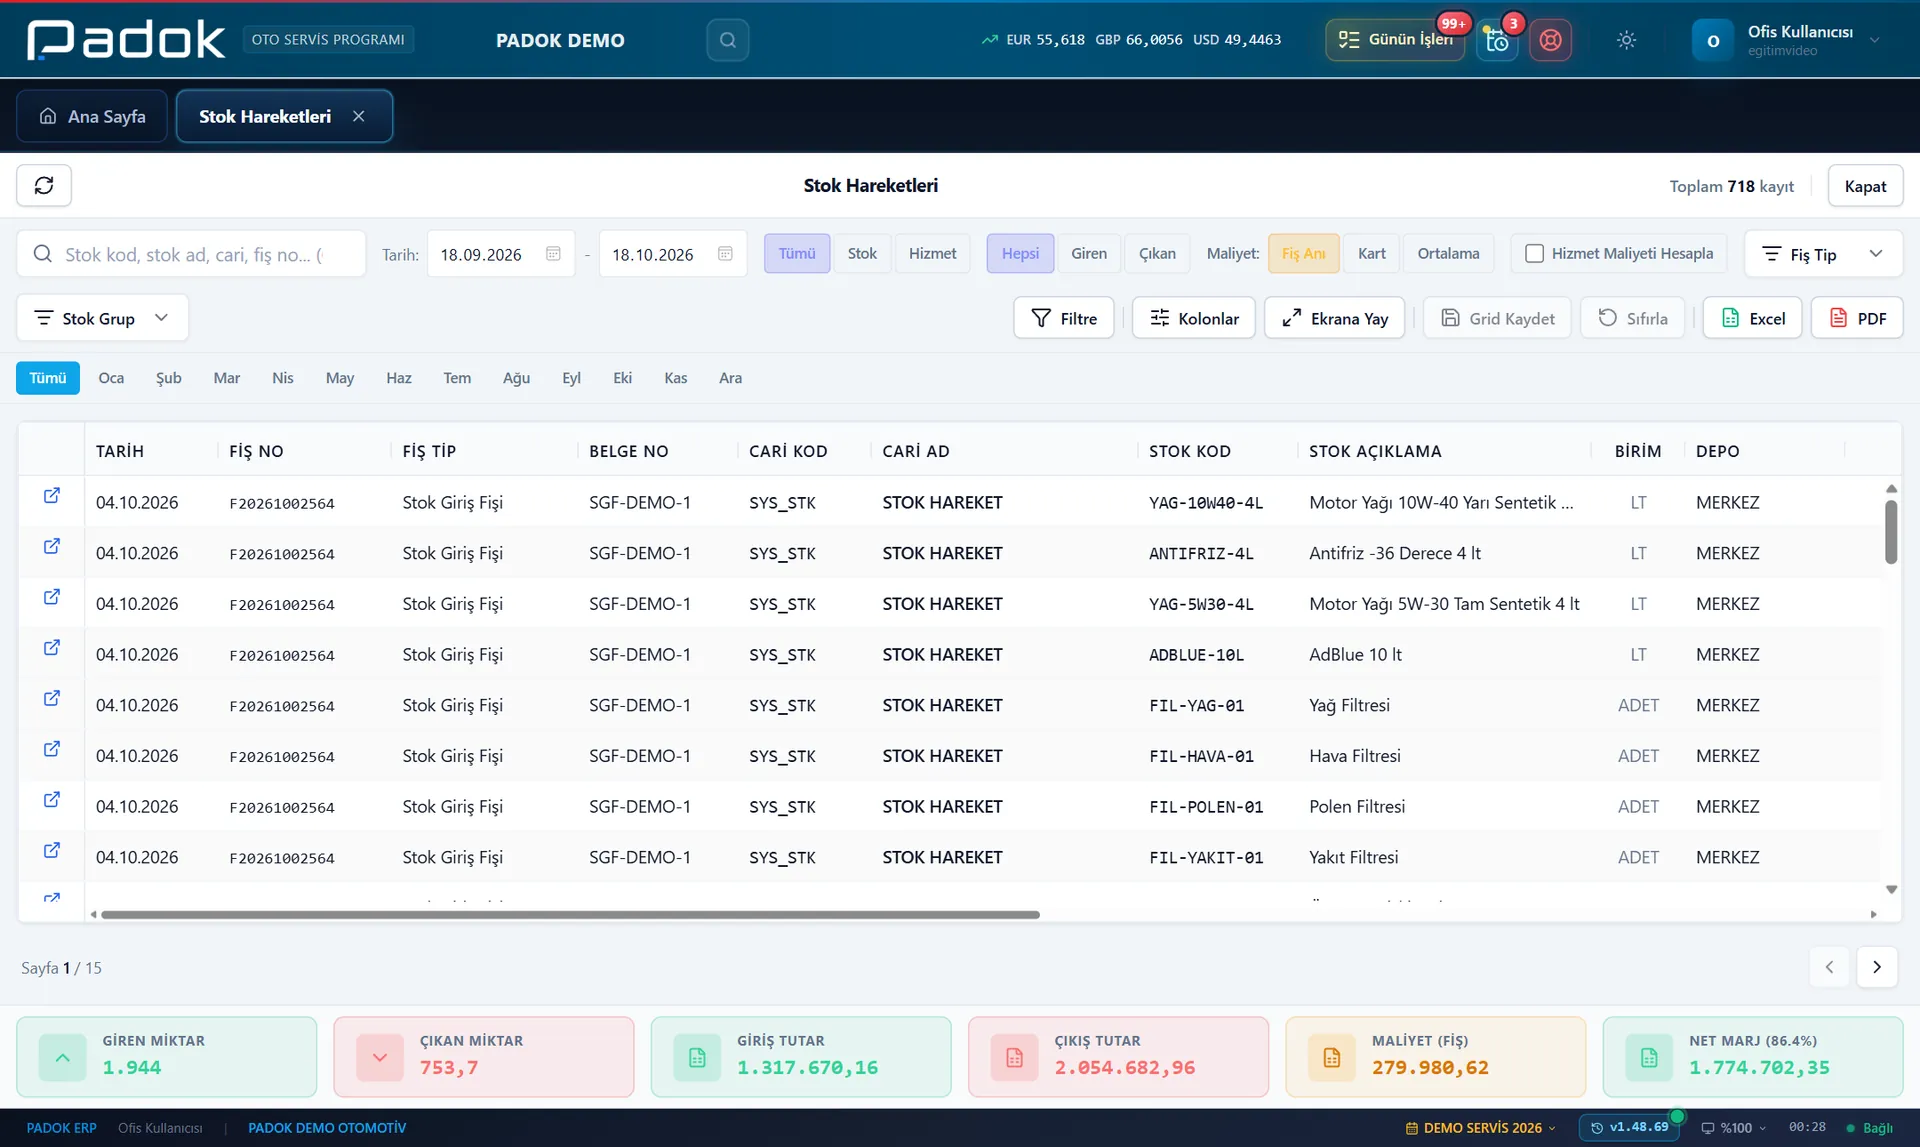Open the reminder clock icon with badge 3
Viewport: 1920px width, 1147px height.
click(x=1497, y=40)
